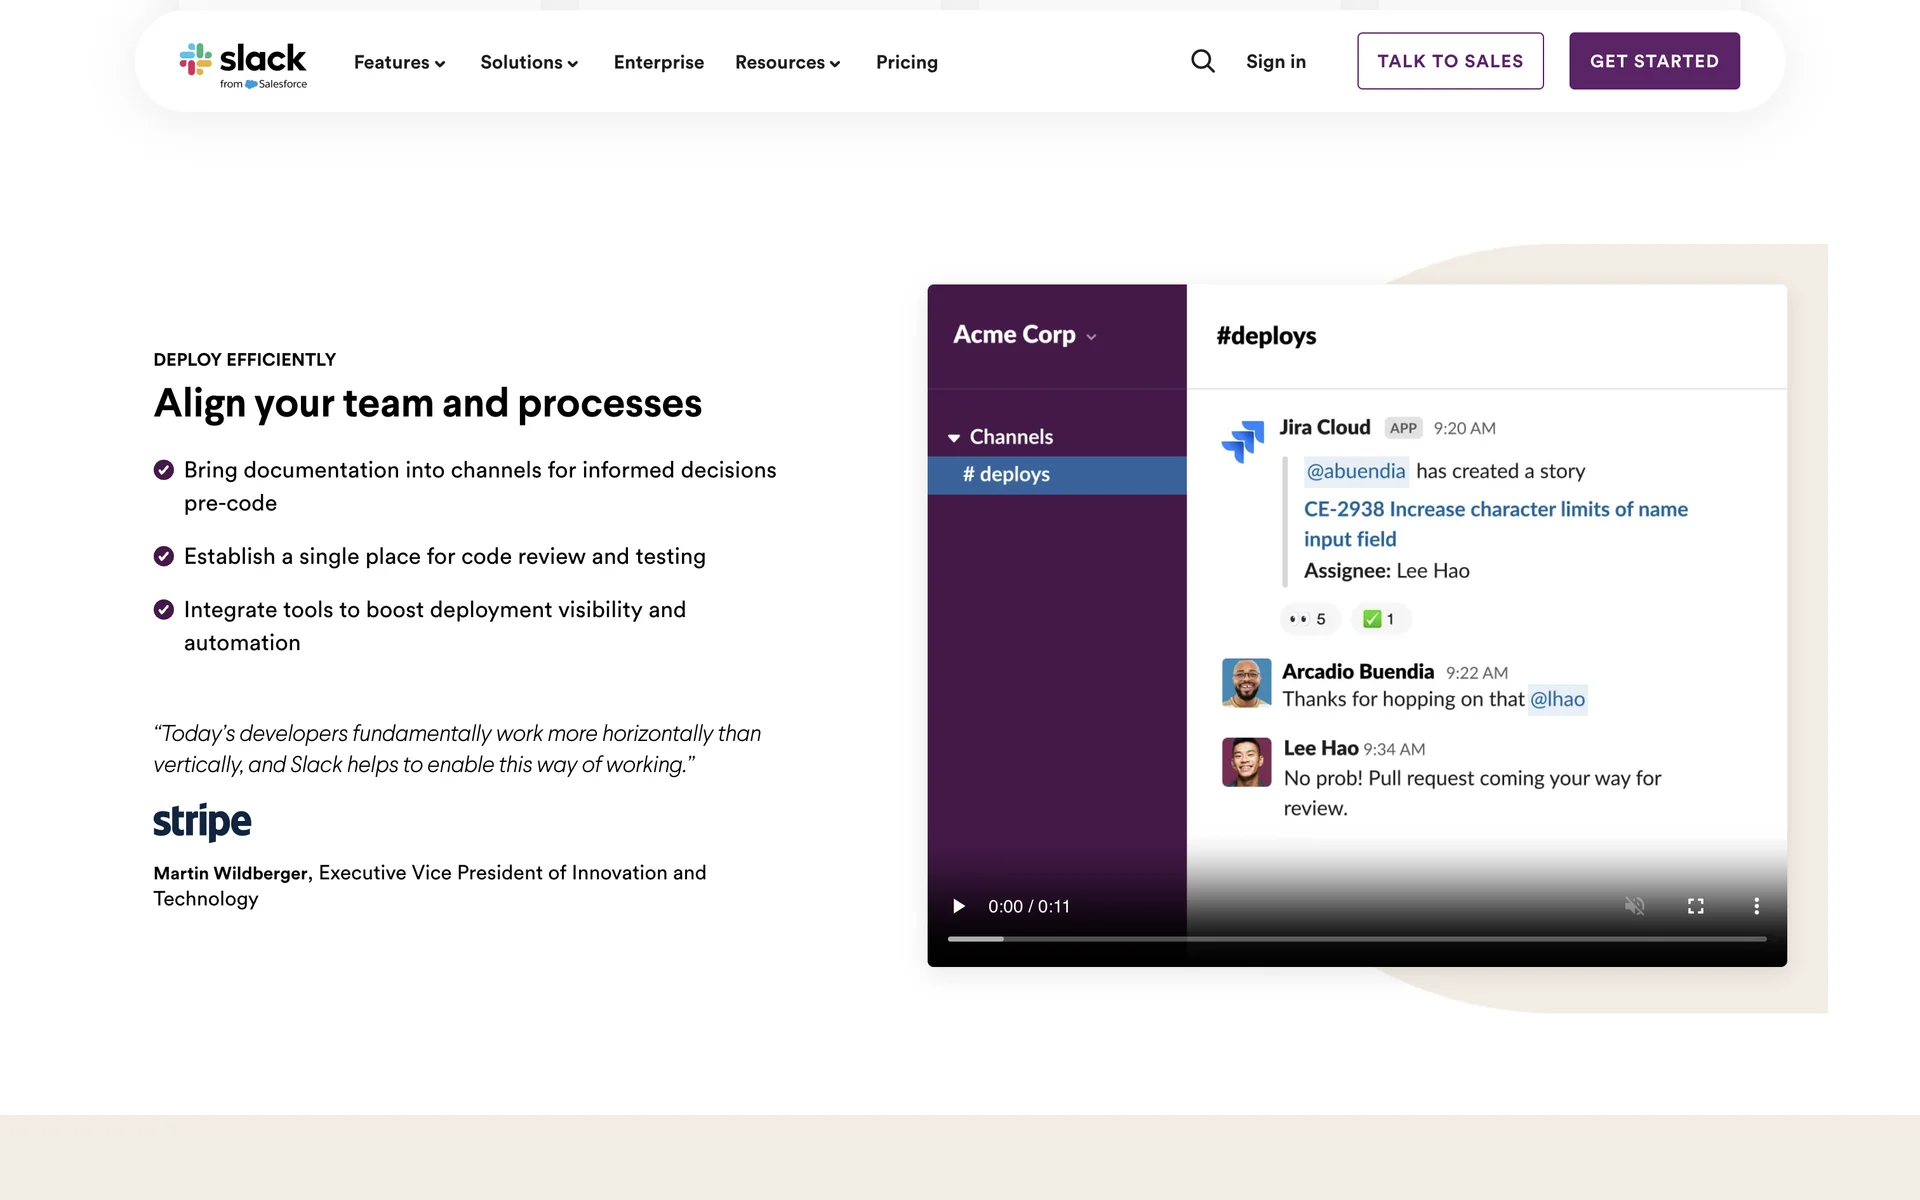Enter fullscreen on the video
The height and width of the screenshot is (1200, 1920).
click(1696, 906)
